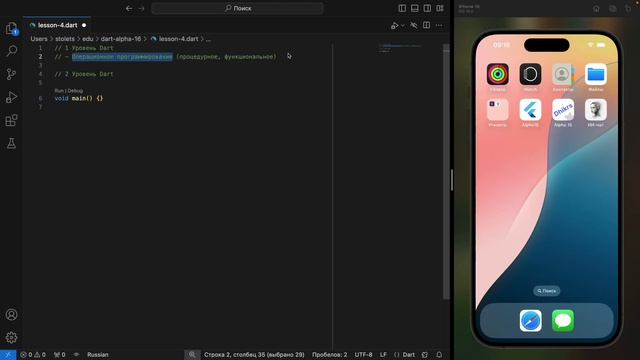Open go-to-line via cursor position status

point(254,355)
